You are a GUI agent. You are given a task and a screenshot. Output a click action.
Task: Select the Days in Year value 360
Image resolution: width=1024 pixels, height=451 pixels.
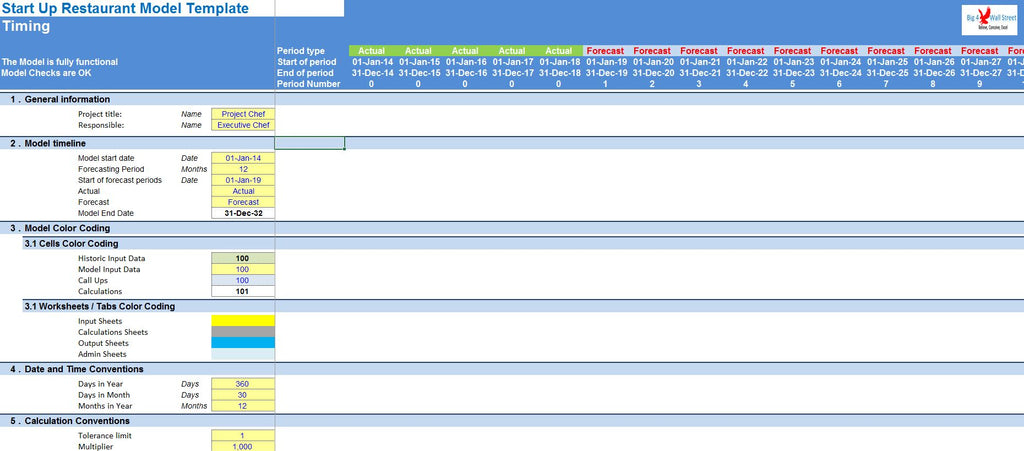point(243,384)
